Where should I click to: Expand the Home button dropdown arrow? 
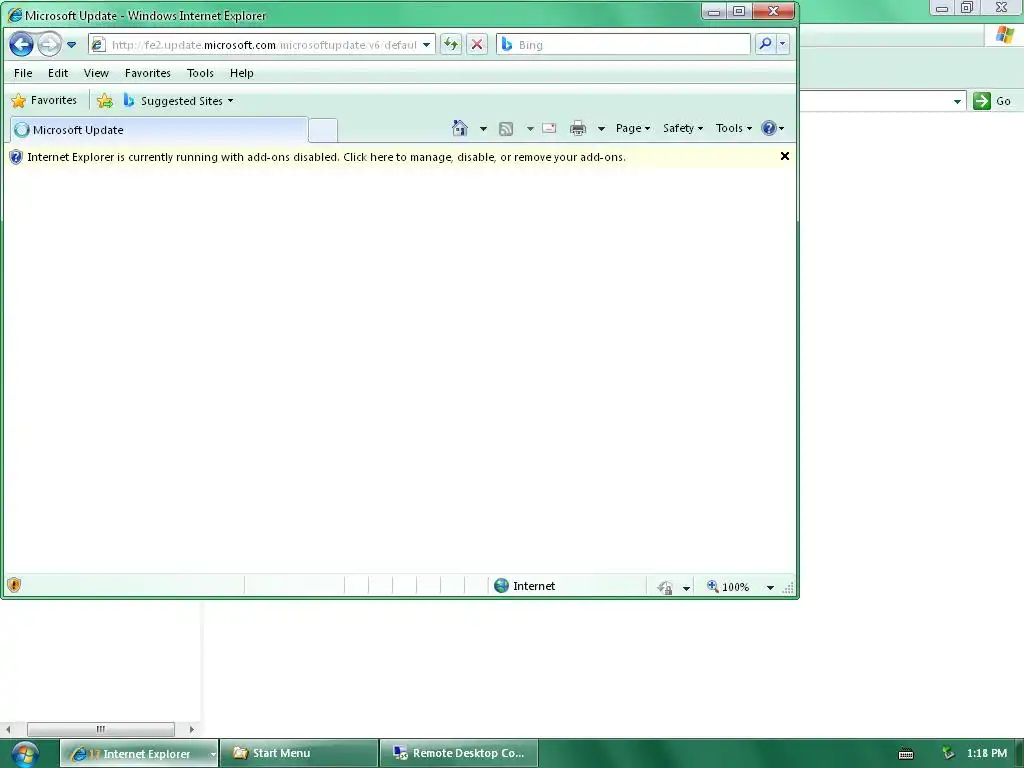pyautogui.click(x=483, y=129)
